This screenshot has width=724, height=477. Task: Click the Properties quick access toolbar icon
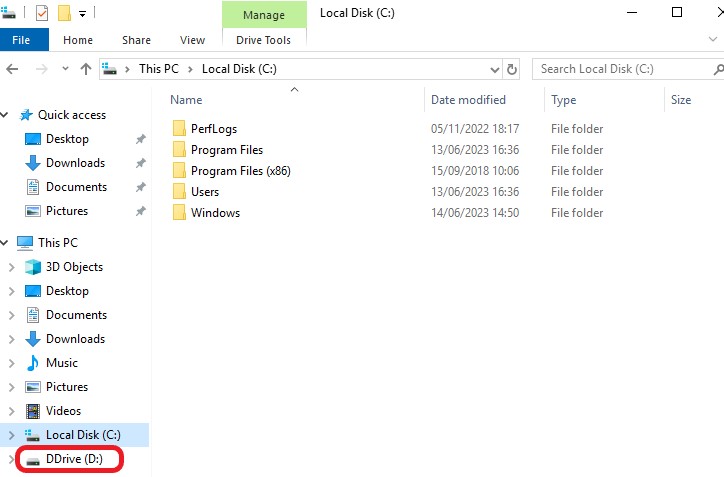pyautogui.click(x=41, y=13)
